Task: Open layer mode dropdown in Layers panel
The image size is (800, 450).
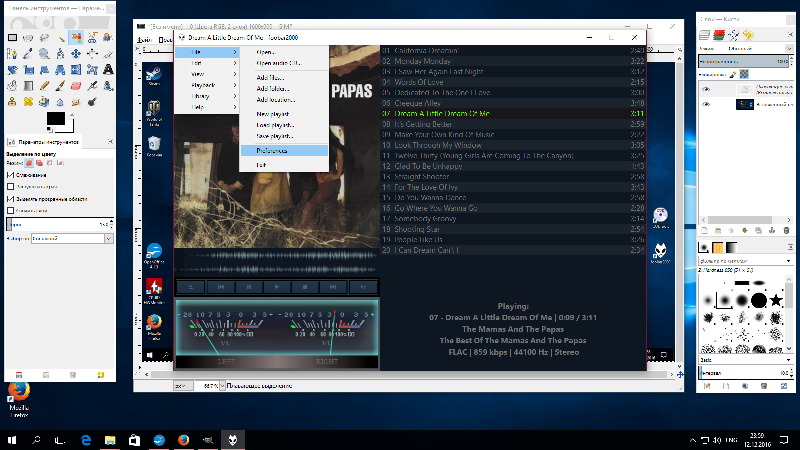Action: click(x=789, y=48)
